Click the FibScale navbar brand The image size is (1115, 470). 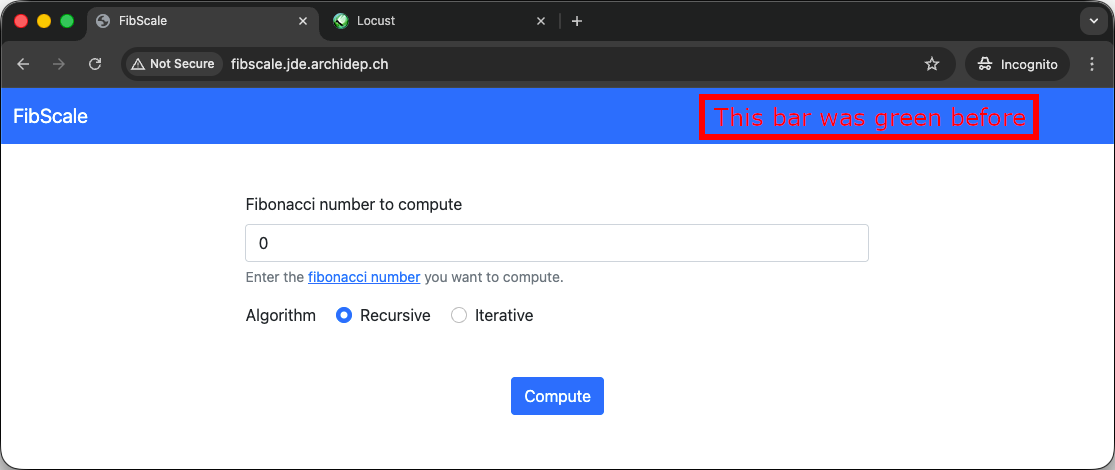(x=50, y=116)
